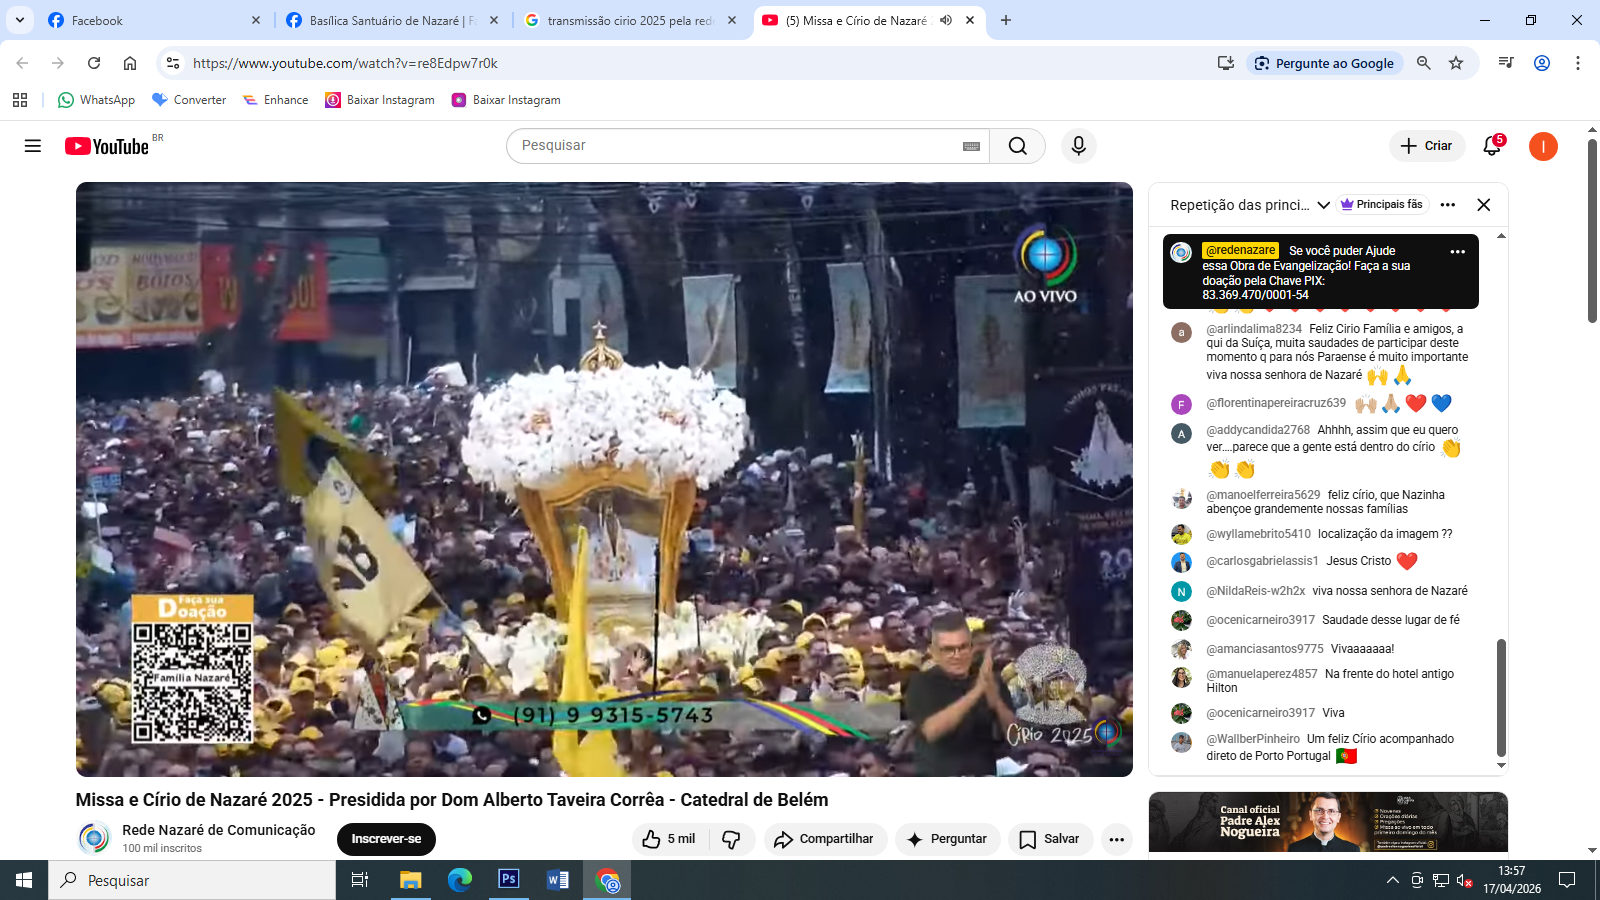The height and width of the screenshot is (900, 1600).
Task: Open pinned message options menu
Action: pyautogui.click(x=1457, y=252)
